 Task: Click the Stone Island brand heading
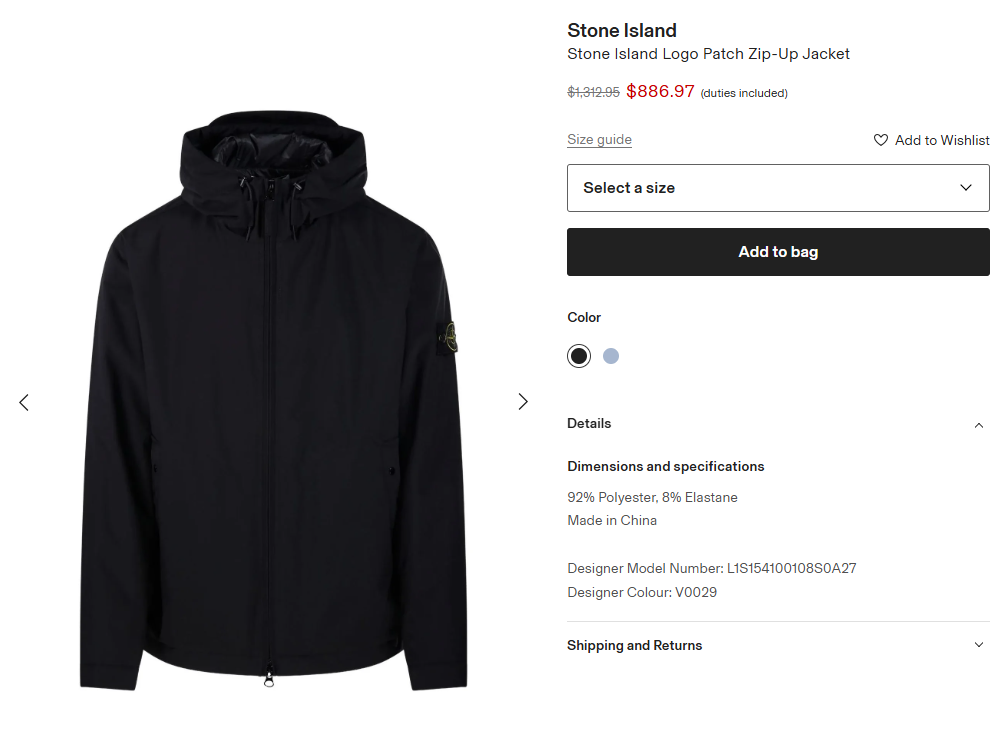(x=622, y=30)
